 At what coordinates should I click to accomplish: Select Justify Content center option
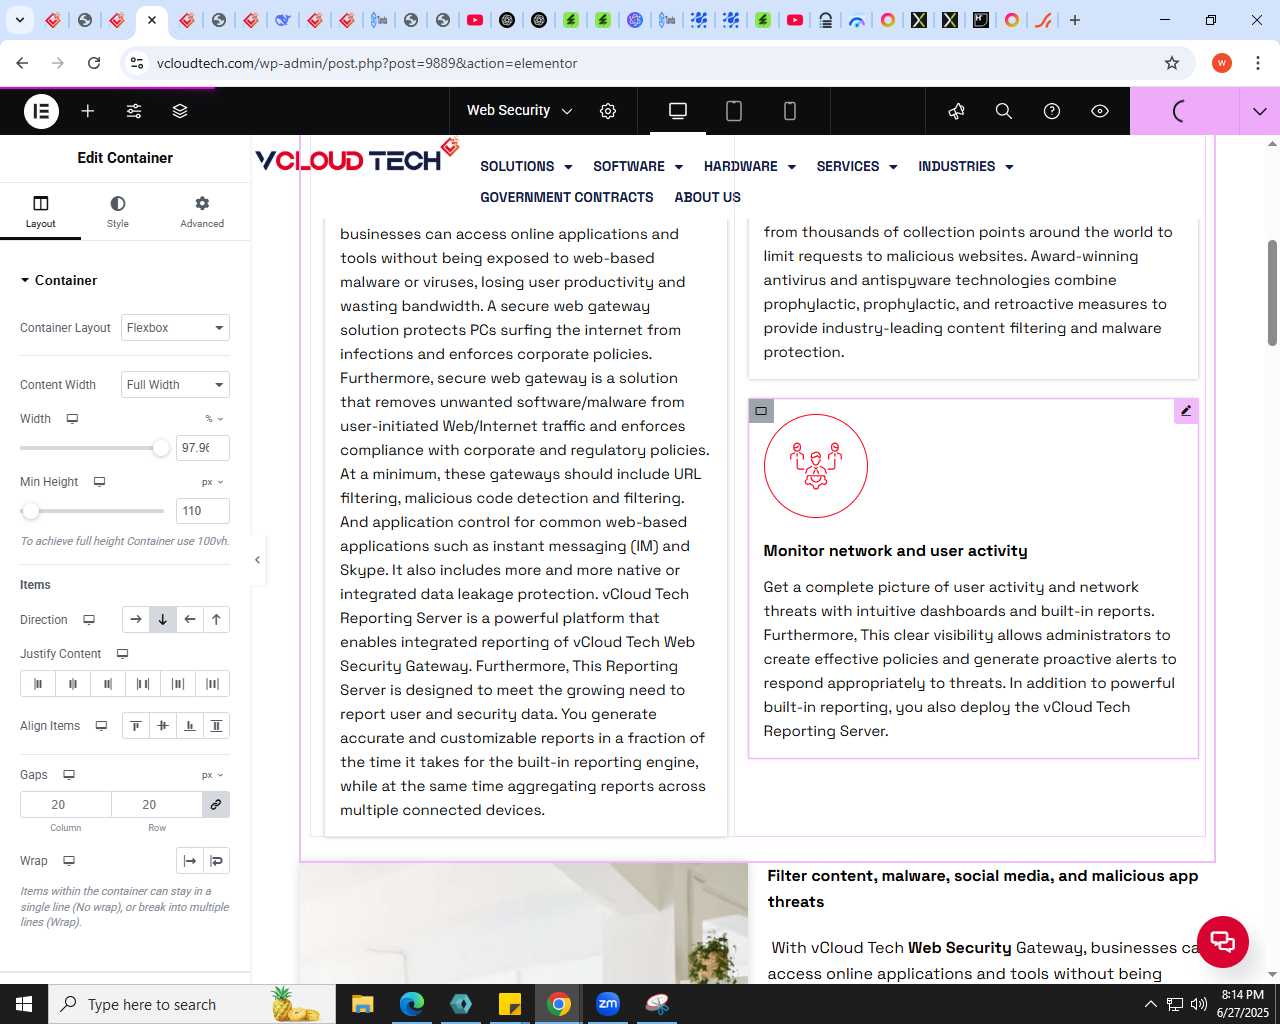coord(73,684)
